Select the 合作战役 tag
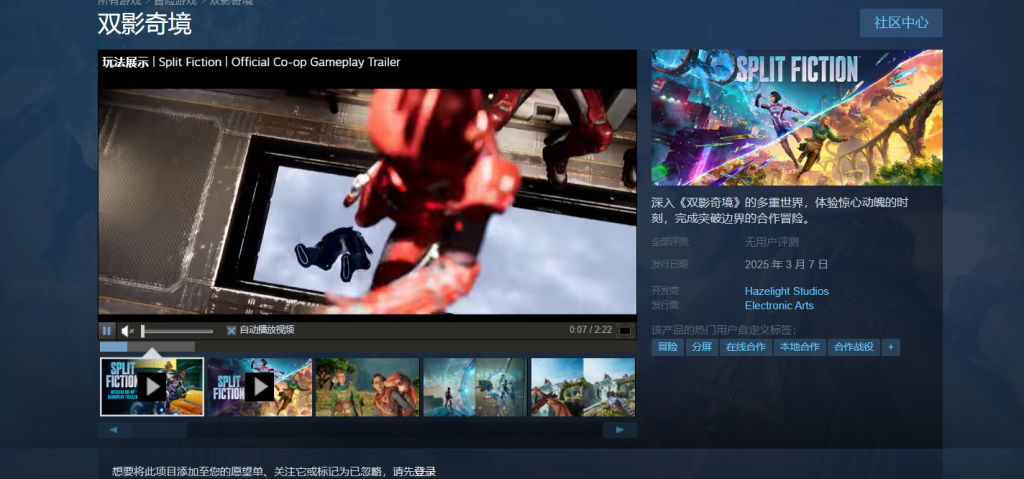The height and width of the screenshot is (479, 1024). (x=854, y=347)
